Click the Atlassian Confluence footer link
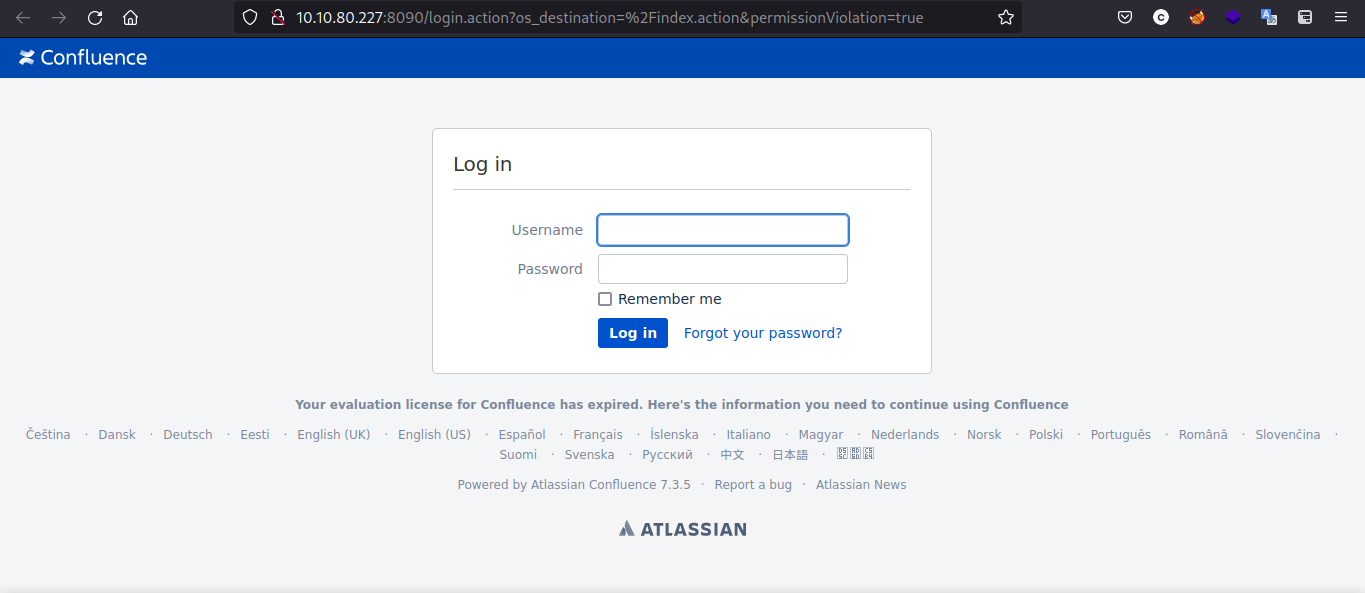The height and width of the screenshot is (593, 1365). (610, 485)
